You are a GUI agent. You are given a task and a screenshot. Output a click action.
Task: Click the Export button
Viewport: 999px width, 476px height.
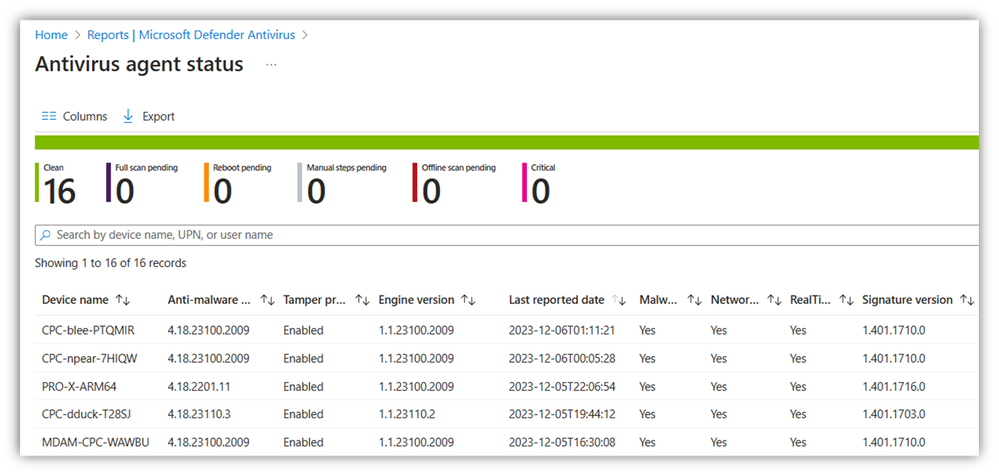[149, 117]
